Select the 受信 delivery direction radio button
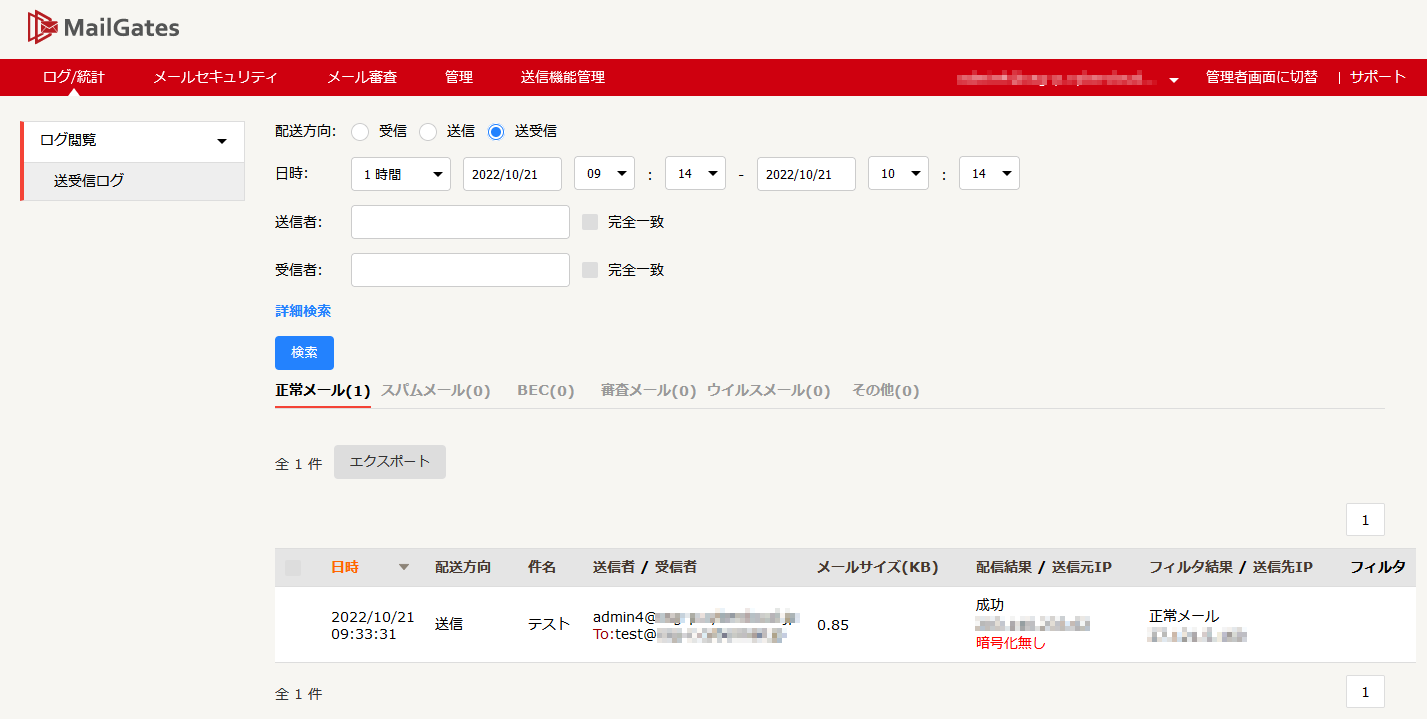Viewport: 1427px width, 719px height. [360, 131]
